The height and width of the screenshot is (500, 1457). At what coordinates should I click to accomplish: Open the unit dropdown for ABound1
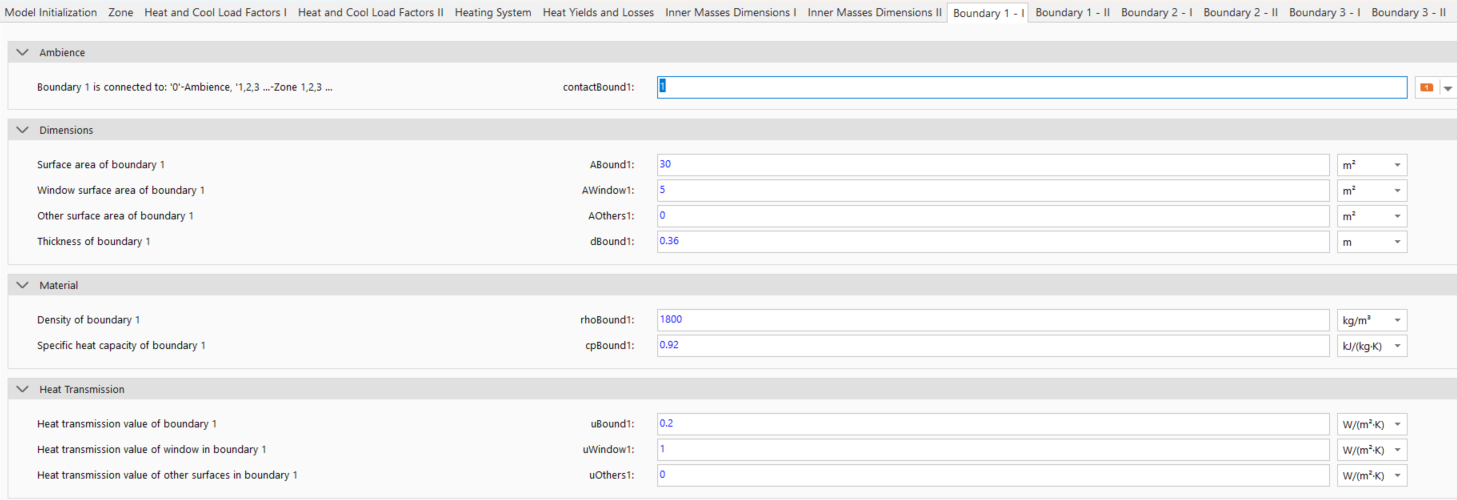[x=1372, y=164]
